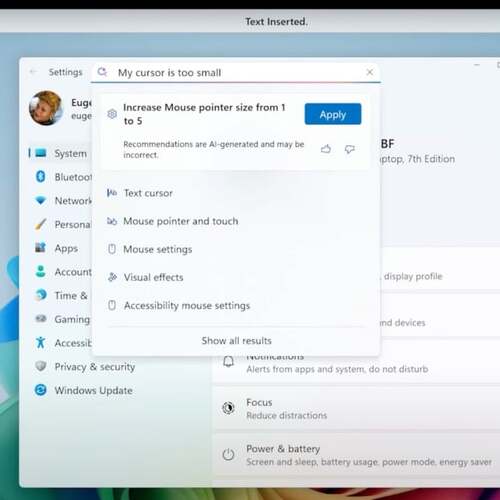Click the Accessibility figure icon
The height and width of the screenshot is (500, 500).
[40, 342]
